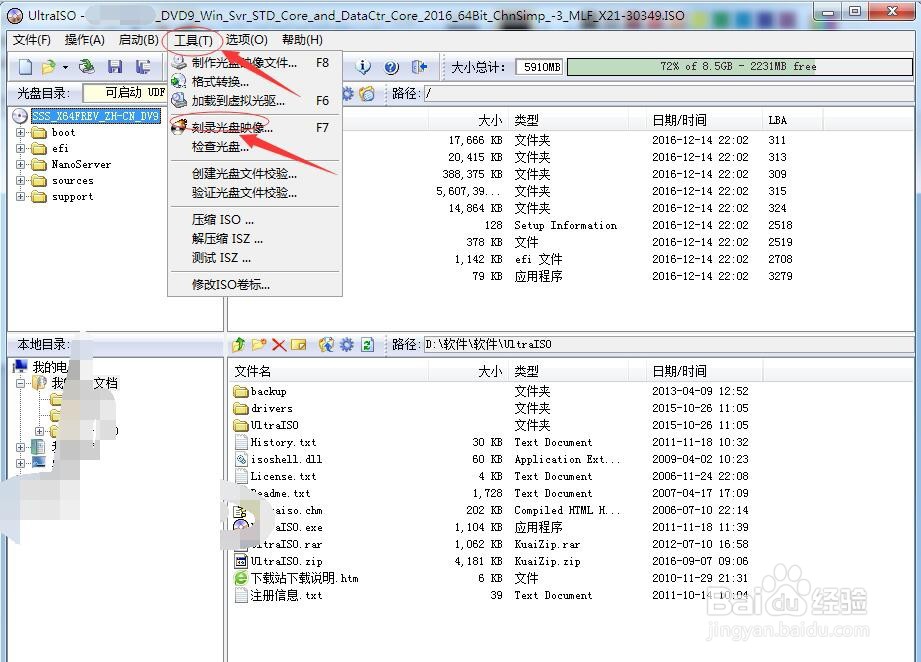
Task: Sort disc list by 类型 column header
Action: 570,120
